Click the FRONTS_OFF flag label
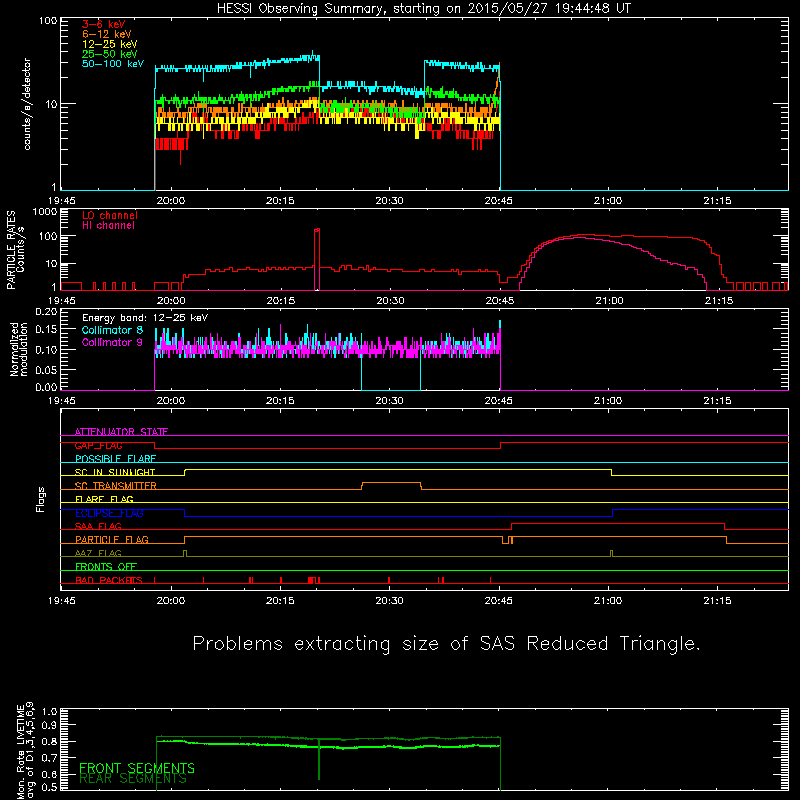The image size is (800, 800). (106, 567)
